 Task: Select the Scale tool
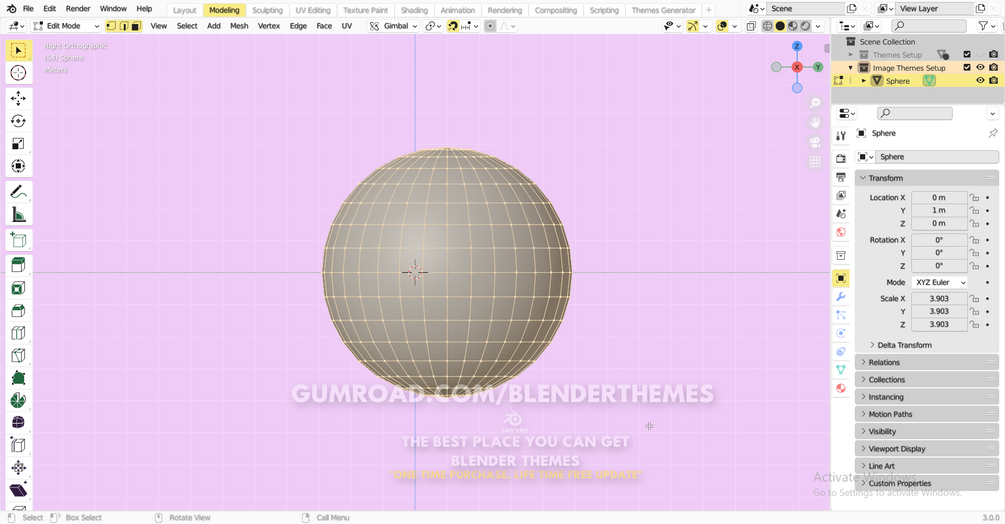(x=19, y=143)
